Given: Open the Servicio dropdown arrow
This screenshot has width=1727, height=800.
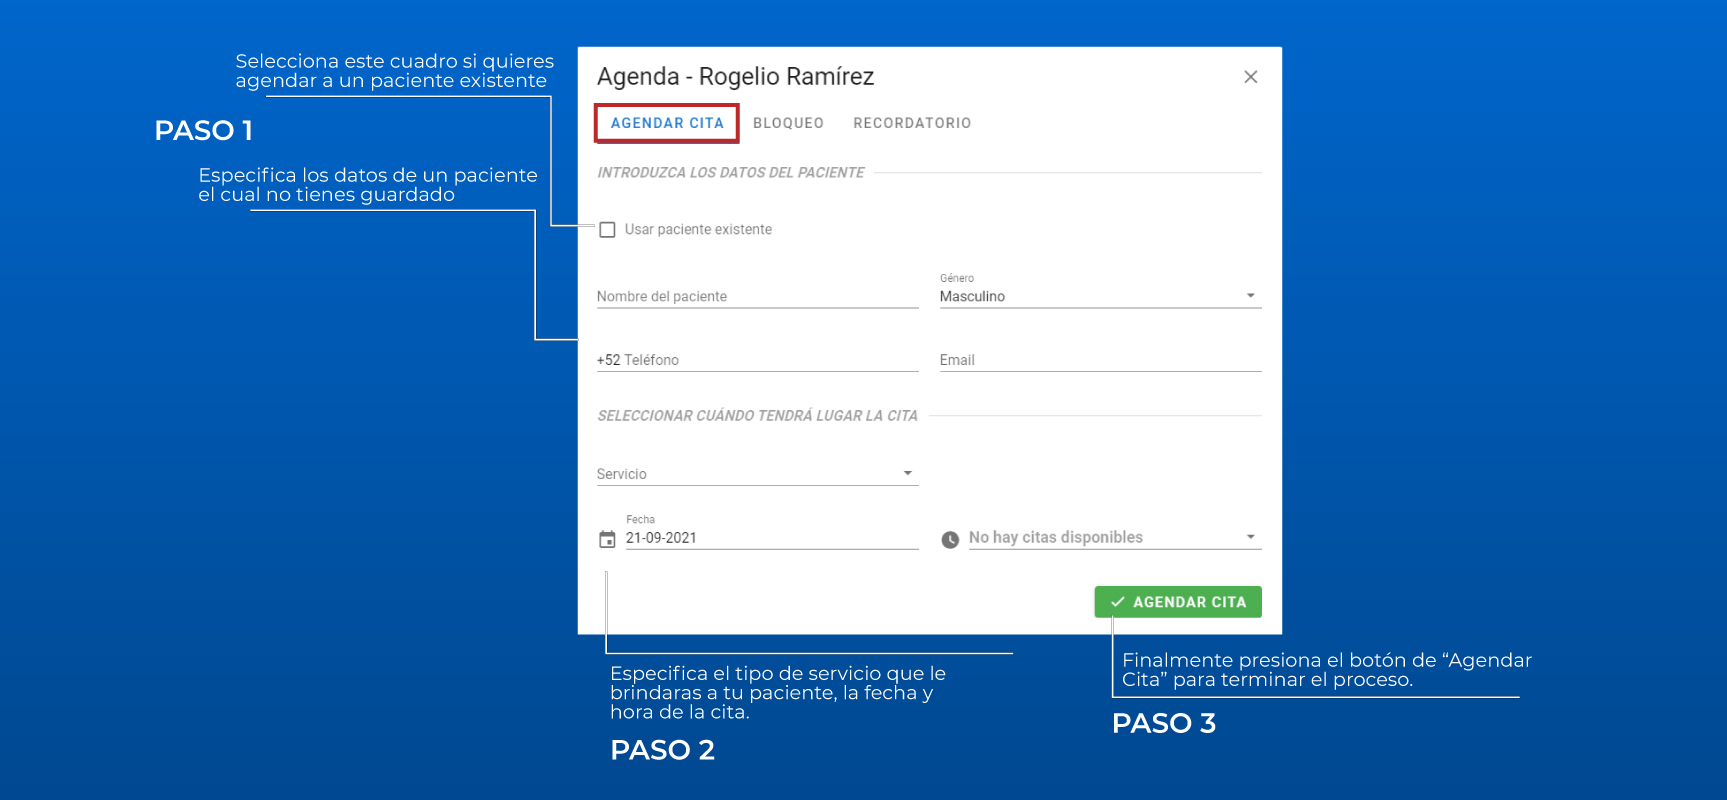Looking at the screenshot, I should coord(907,473).
